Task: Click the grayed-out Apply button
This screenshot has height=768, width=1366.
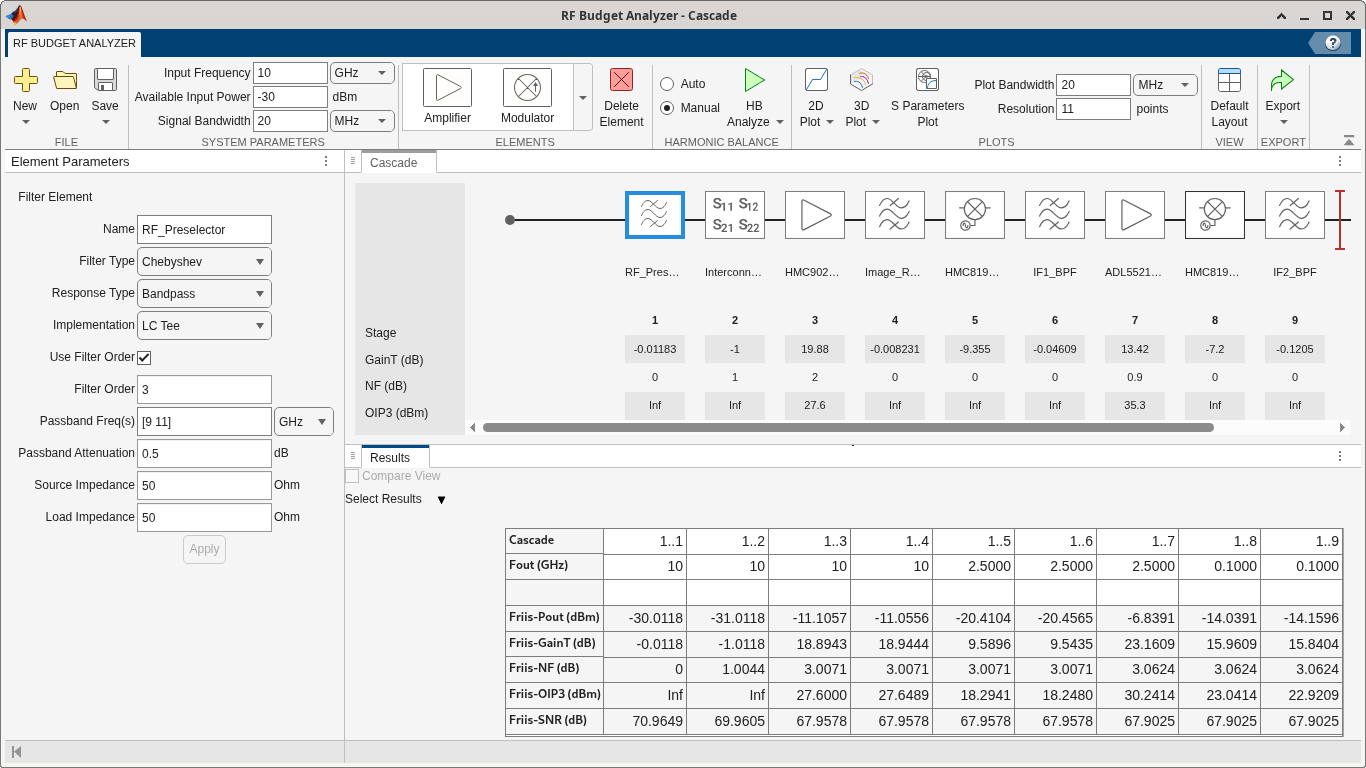Action: (204, 549)
